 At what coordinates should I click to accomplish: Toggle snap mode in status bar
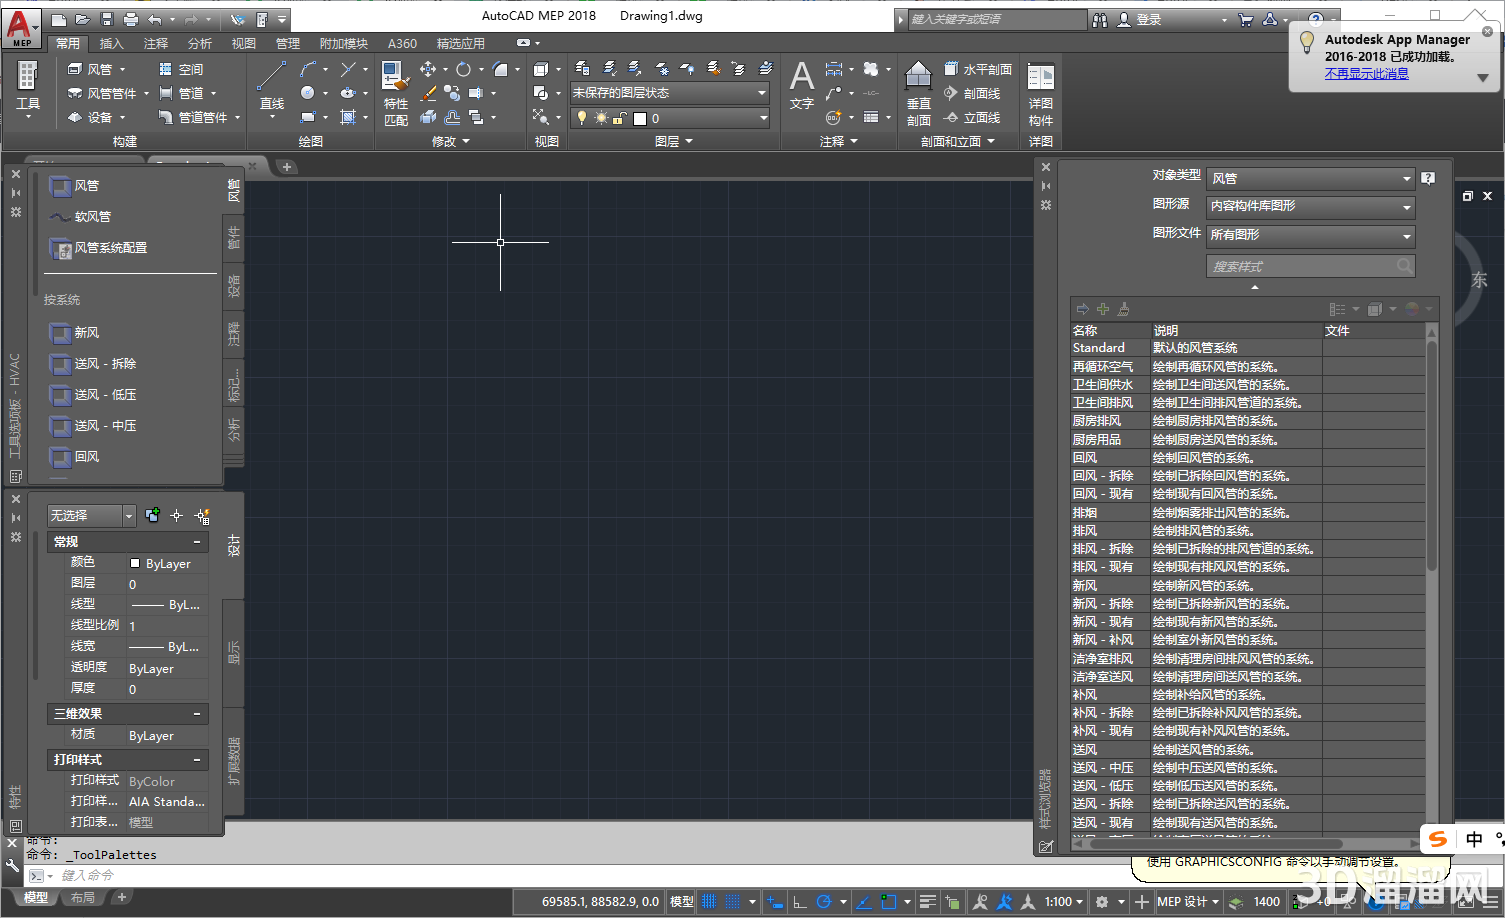pyautogui.click(x=733, y=901)
